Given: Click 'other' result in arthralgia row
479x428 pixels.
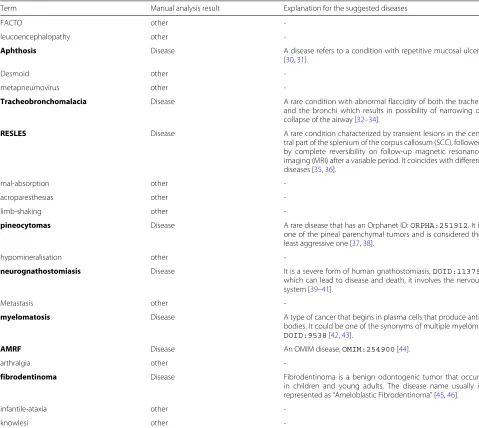Looking at the screenshot, I should [159, 363].
